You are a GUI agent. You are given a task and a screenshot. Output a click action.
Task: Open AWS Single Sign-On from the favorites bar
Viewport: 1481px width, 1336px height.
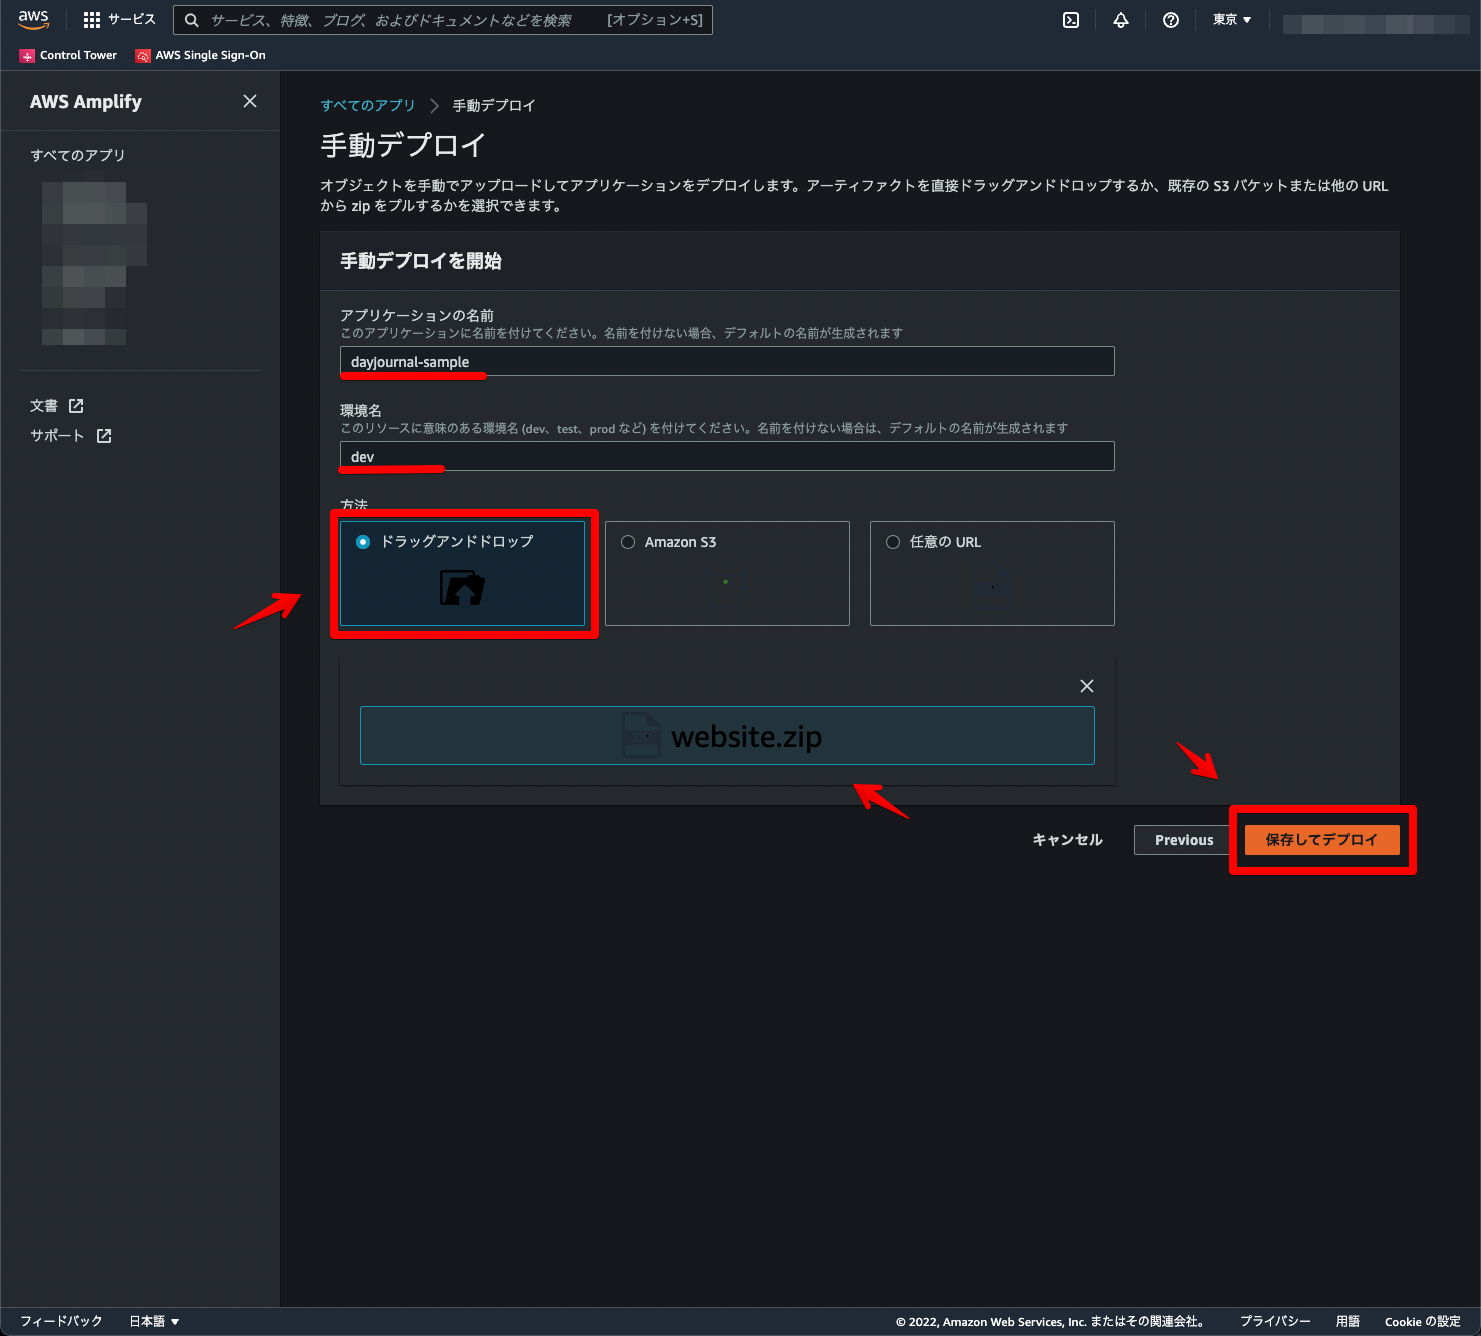(x=200, y=55)
